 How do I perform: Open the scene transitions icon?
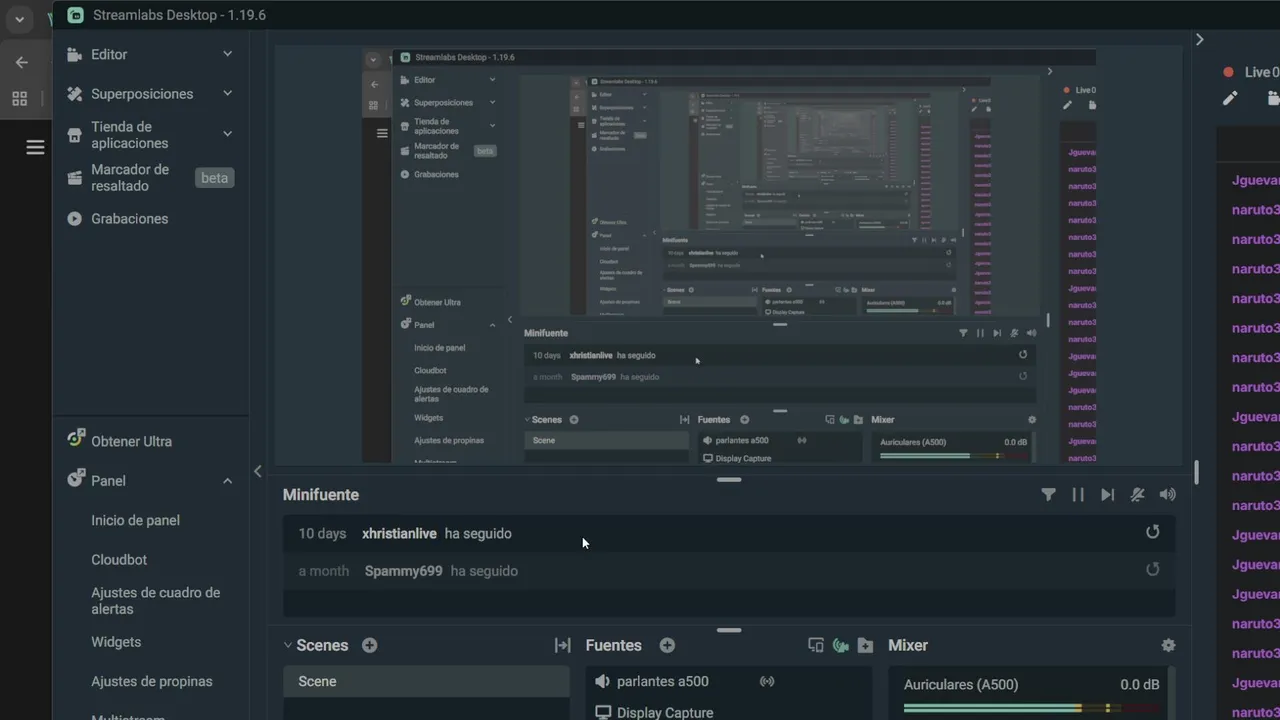(563, 645)
